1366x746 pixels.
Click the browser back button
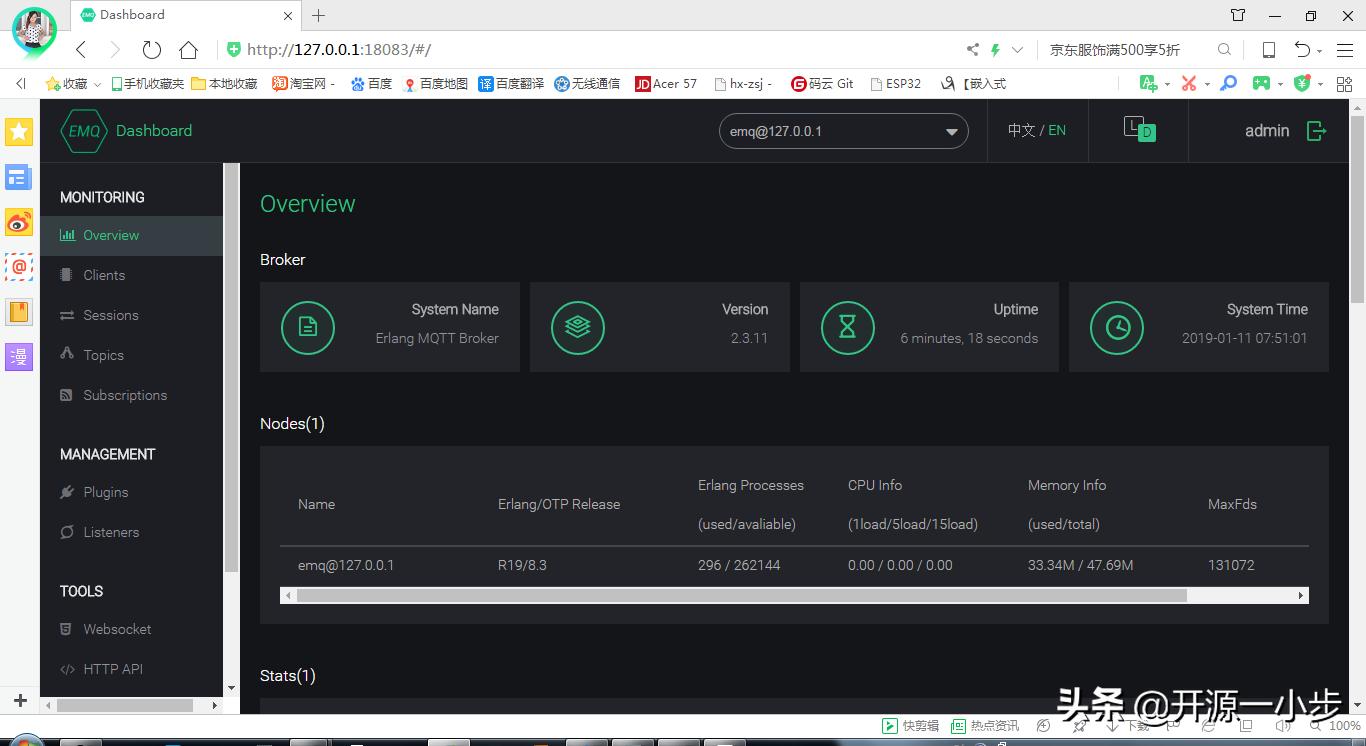[x=82, y=49]
